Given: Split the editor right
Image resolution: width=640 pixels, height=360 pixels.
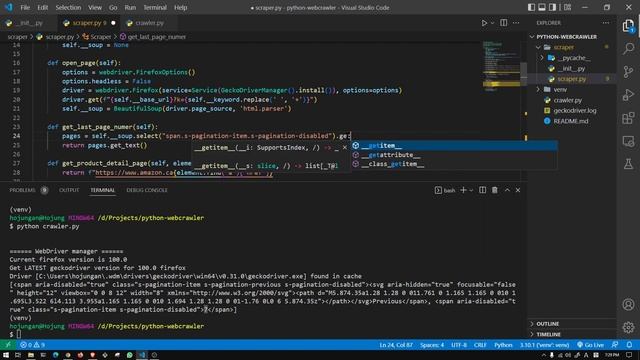Looking at the screenshot, I should coord(504,23).
